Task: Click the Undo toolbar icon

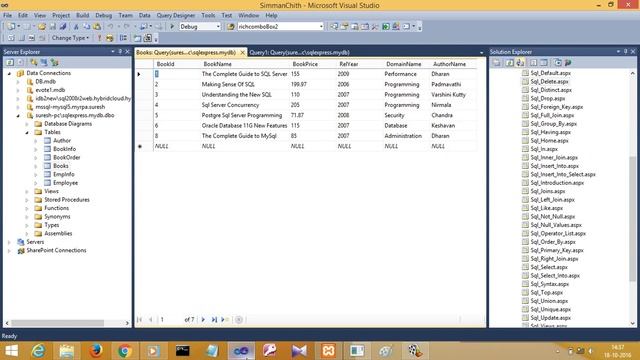Action: [110, 27]
